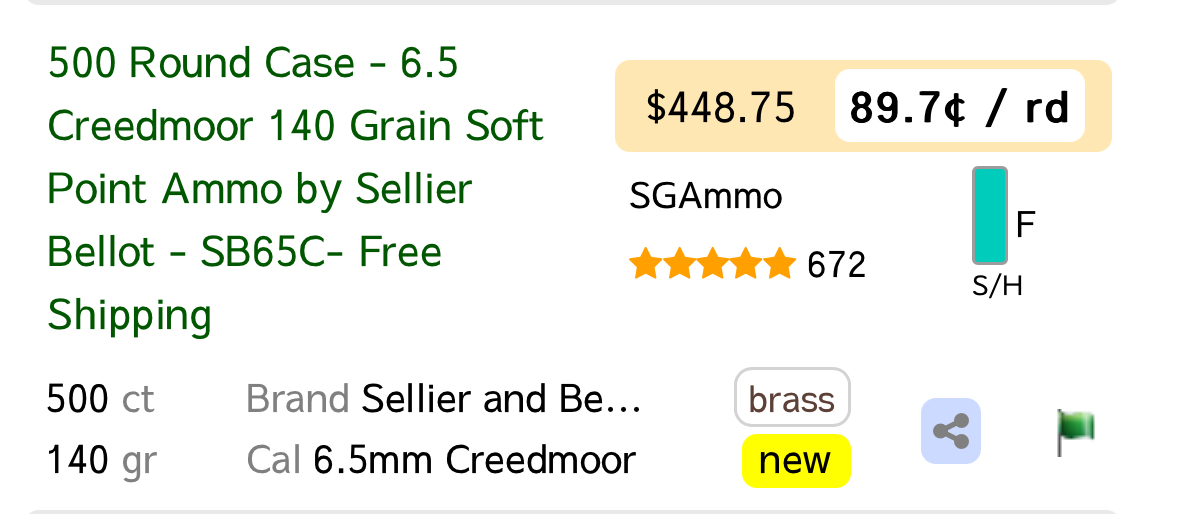Click the 89.7¢ / rd price badge

pyautogui.click(x=959, y=107)
